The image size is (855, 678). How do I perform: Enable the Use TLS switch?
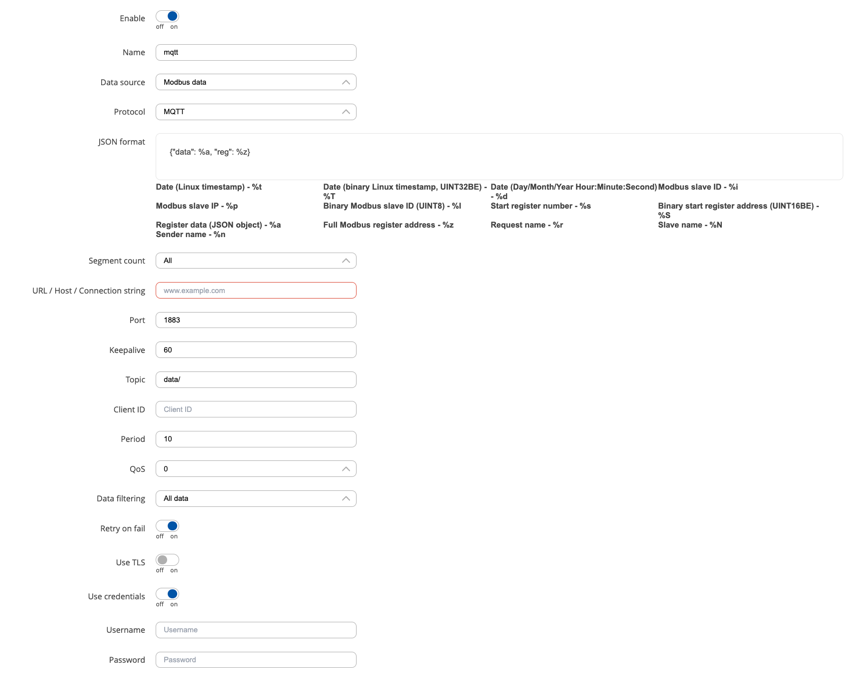pyautogui.click(x=167, y=560)
